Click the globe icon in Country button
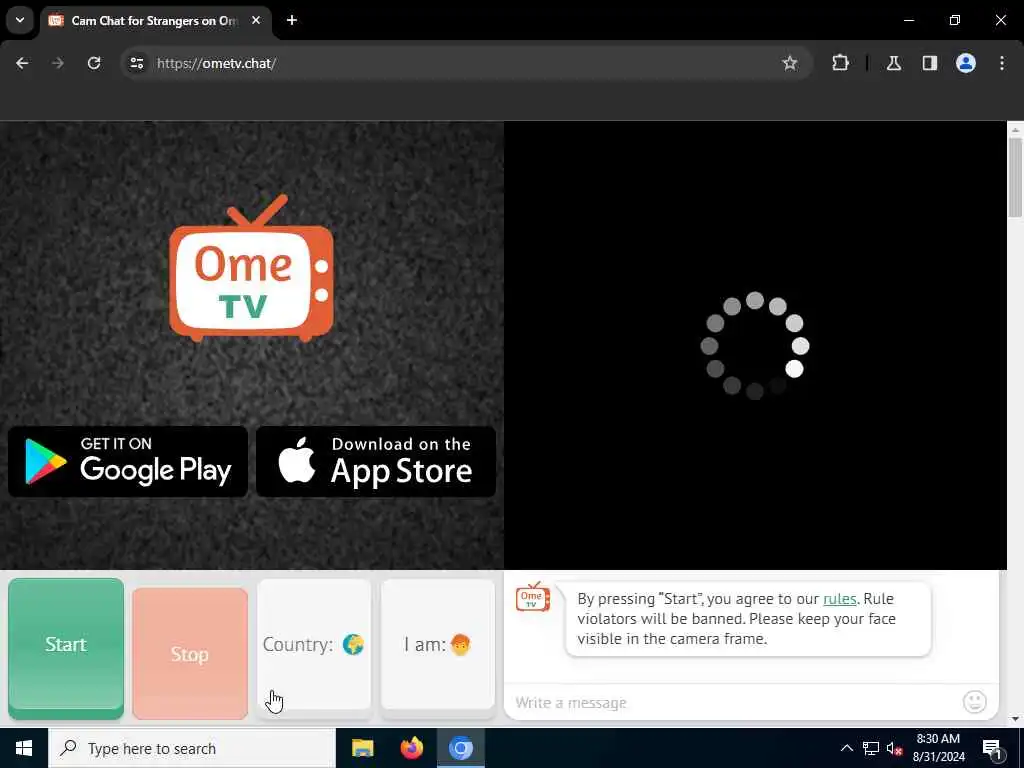Viewport: 1024px width, 768px height. pos(353,645)
